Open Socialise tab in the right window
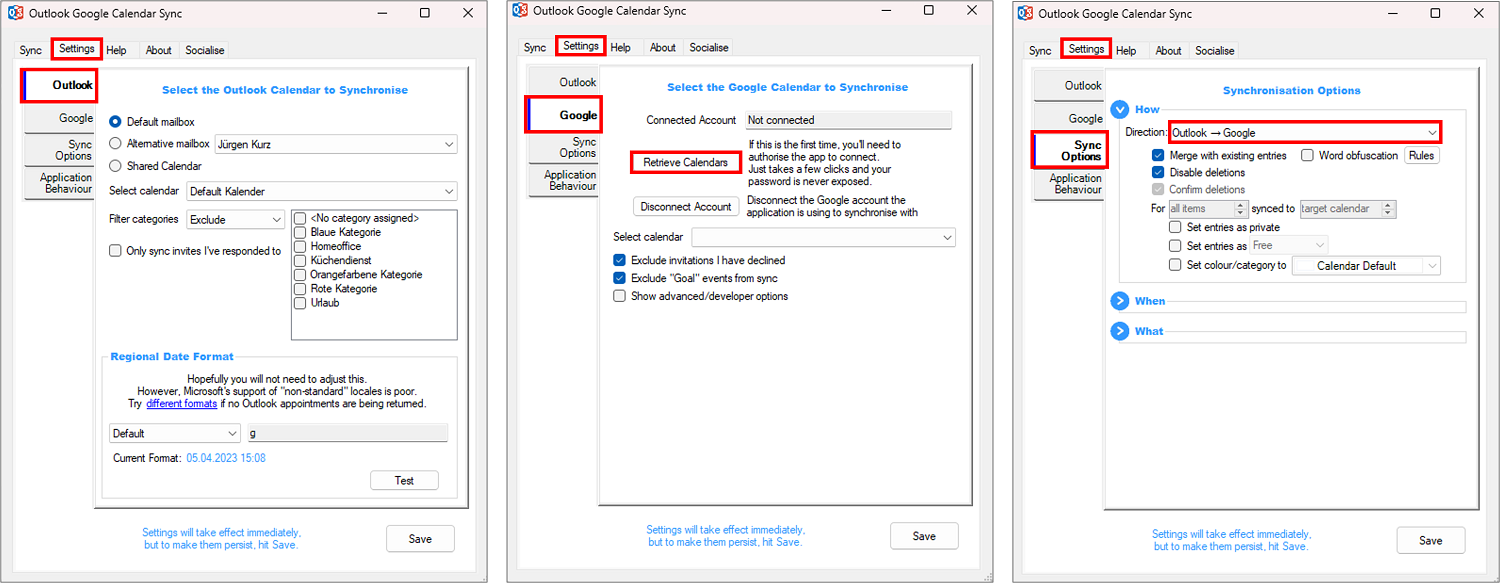Image resolution: width=1500 pixels, height=583 pixels. coord(1215,50)
